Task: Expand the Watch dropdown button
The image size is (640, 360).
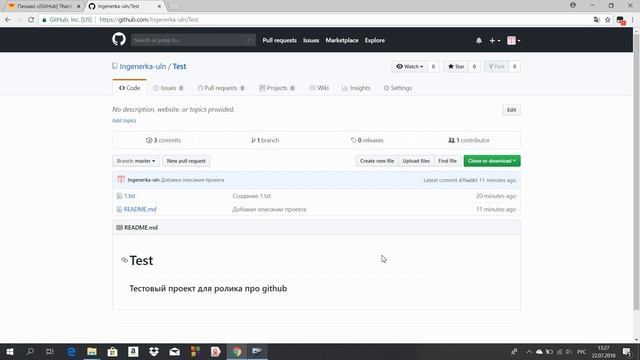Action: point(409,67)
